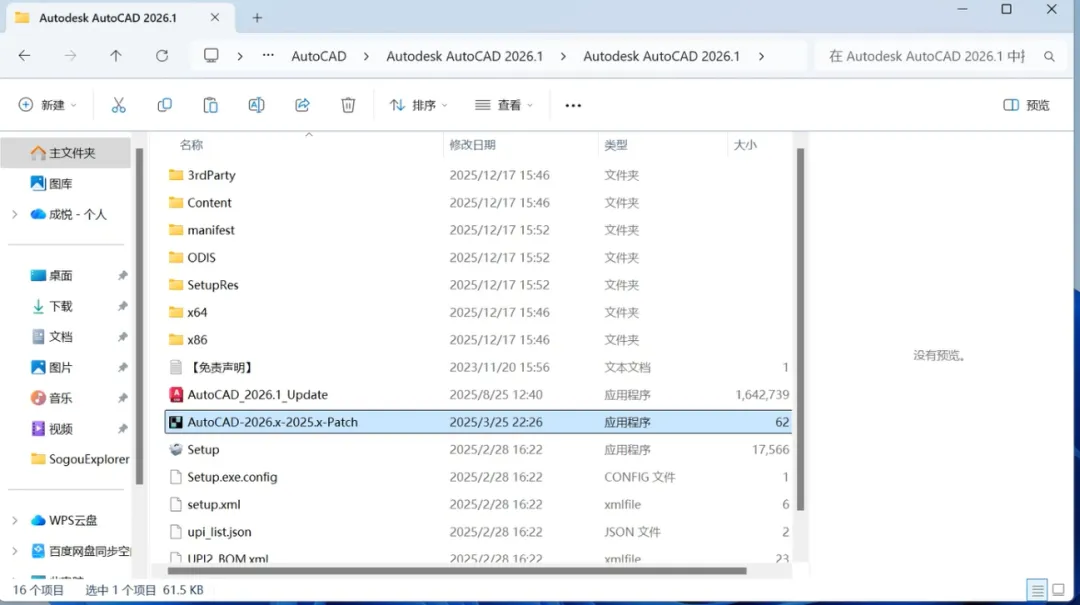
Task: Expand the WPS云盘 tree node
Action: point(14,520)
